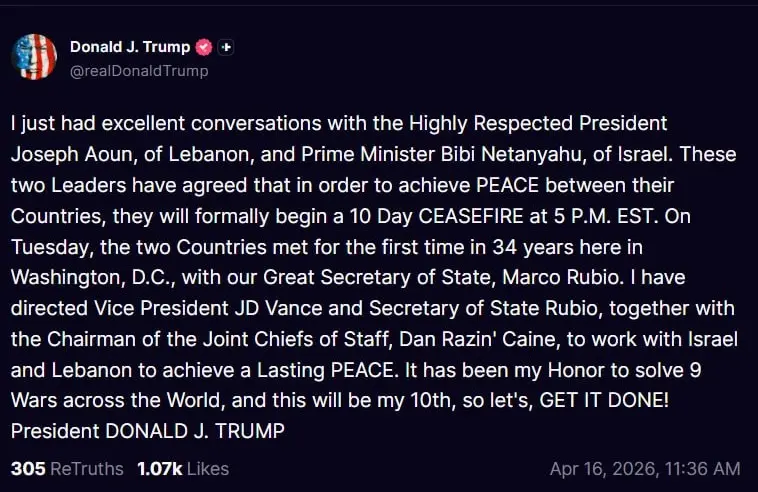This screenshot has width=758, height=492.
Task: Click the plus badge beside the name
Action: [x=227, y=47]
